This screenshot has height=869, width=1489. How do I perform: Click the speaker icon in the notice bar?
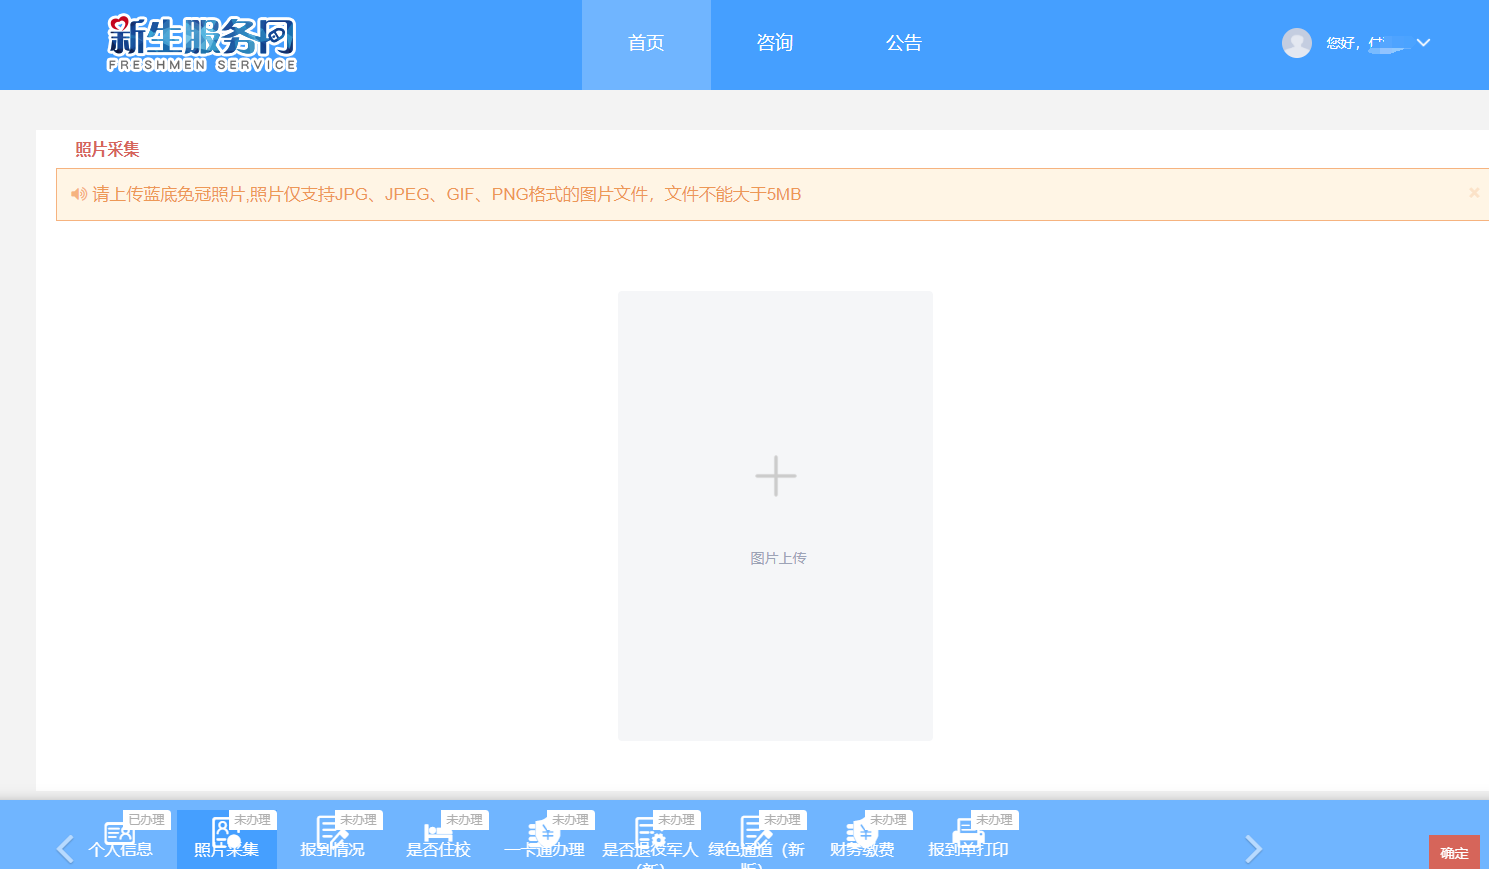[78, 194]
